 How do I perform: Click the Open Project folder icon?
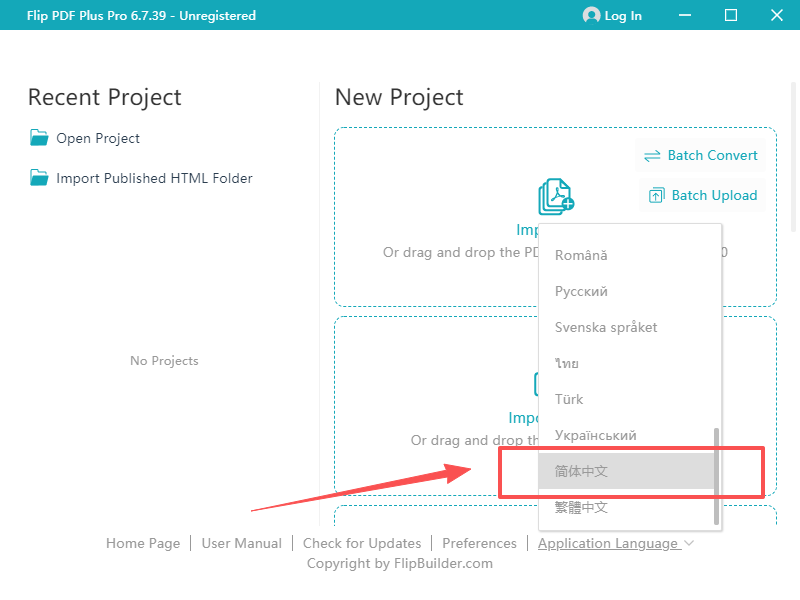pos(39,138)
